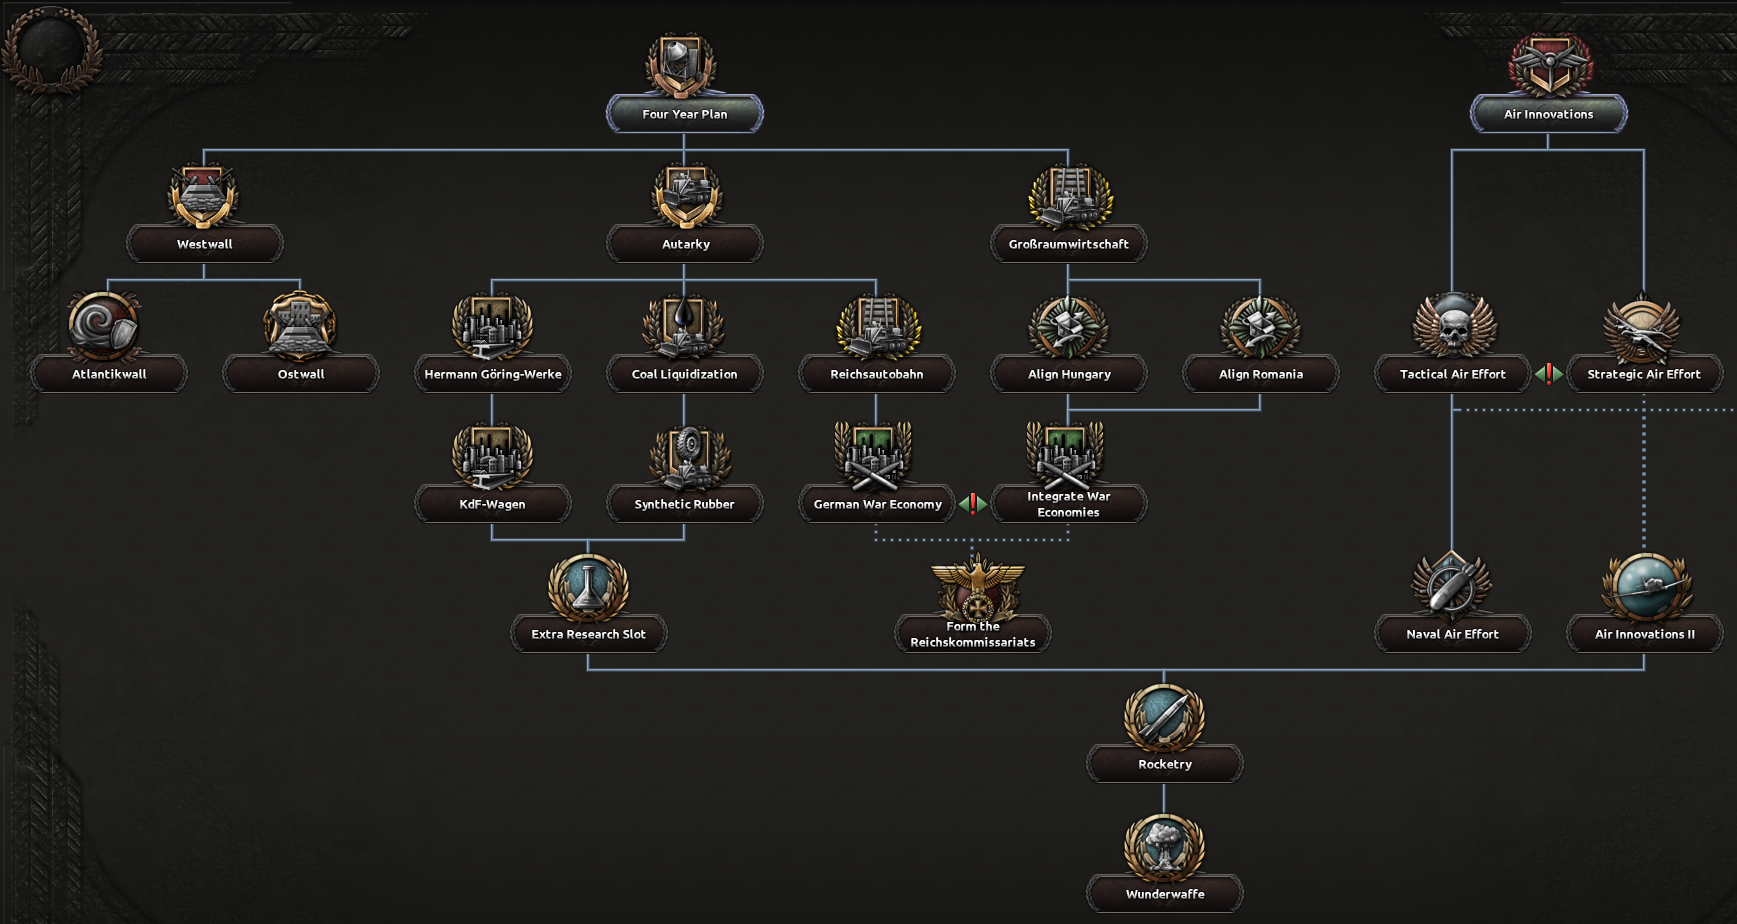Select the Coal Liquidization oil drop icon
1737x924 pixels.
coord(684,326)
